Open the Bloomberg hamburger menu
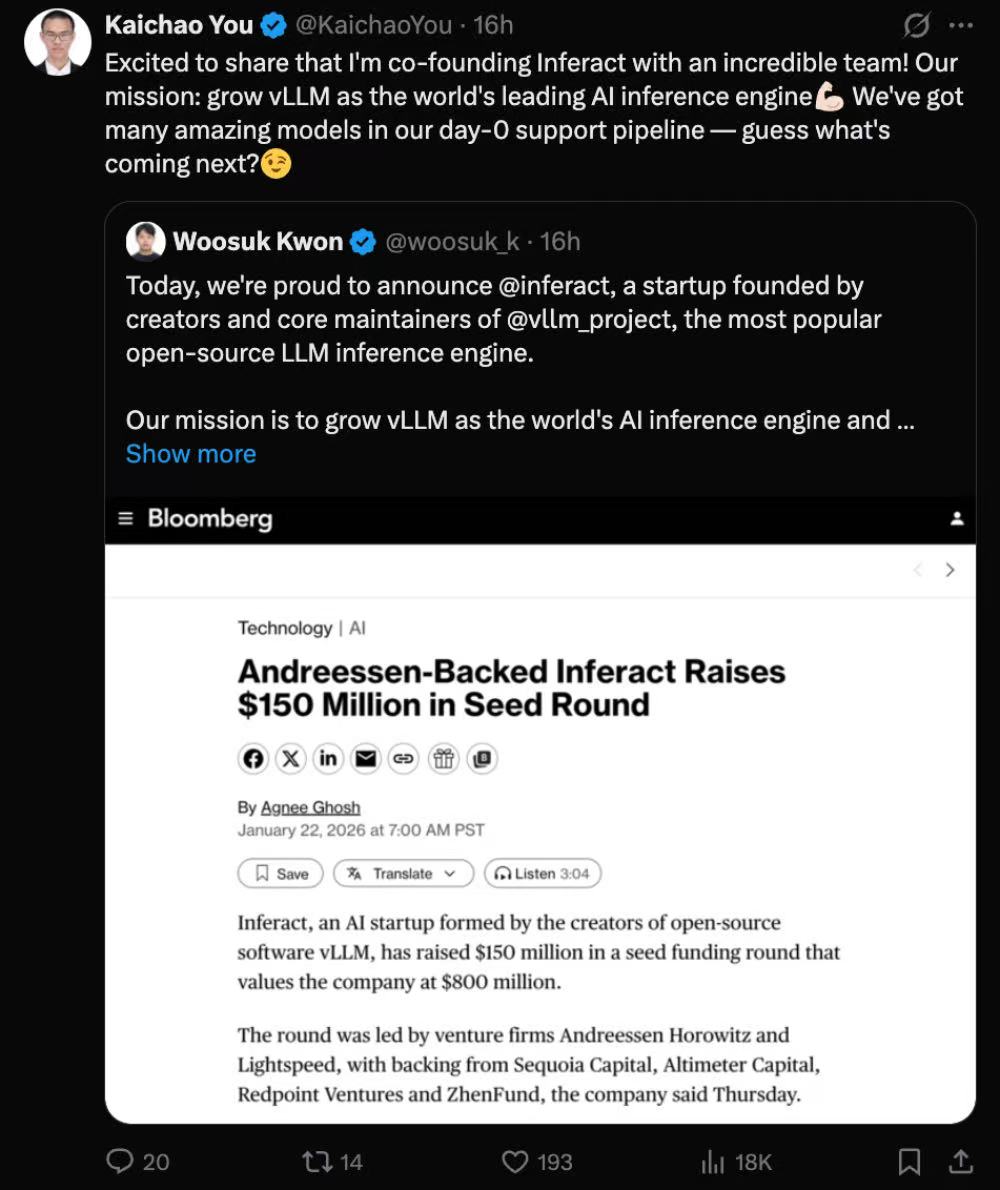This screenshot has width=1000, height=1190. (x=125, y=518)
